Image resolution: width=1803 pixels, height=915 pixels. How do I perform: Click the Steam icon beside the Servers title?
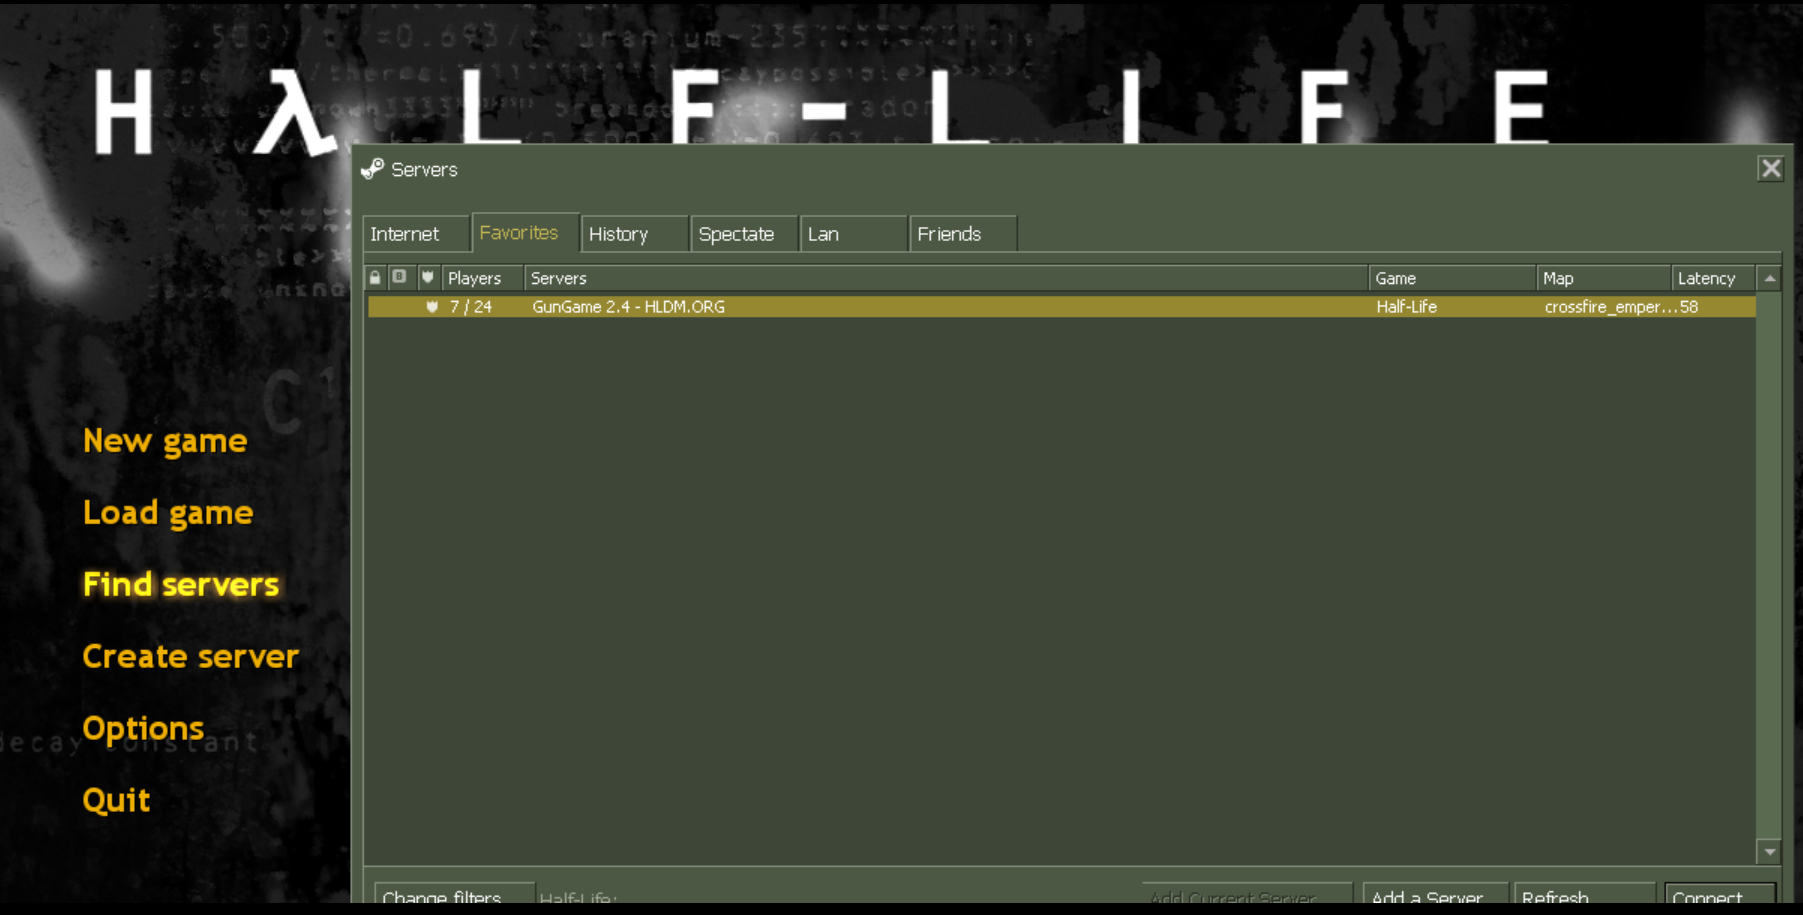[372, 169]
